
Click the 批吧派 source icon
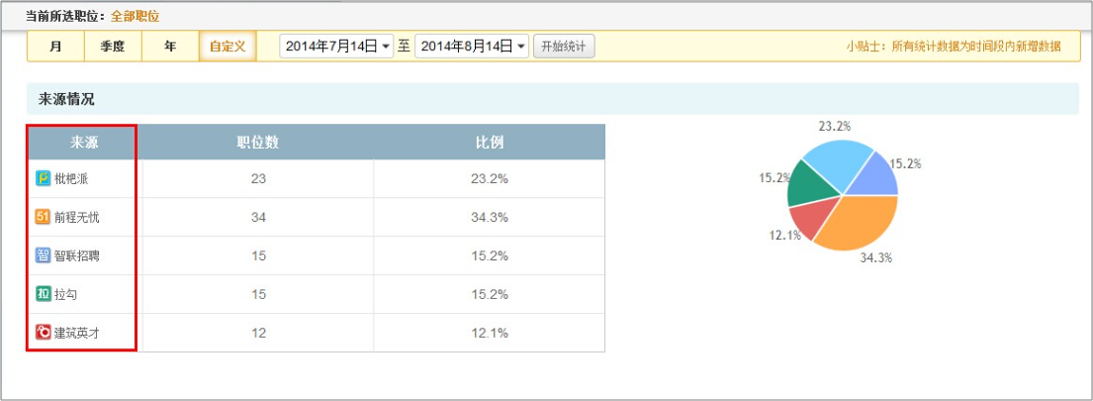(43, 178)
